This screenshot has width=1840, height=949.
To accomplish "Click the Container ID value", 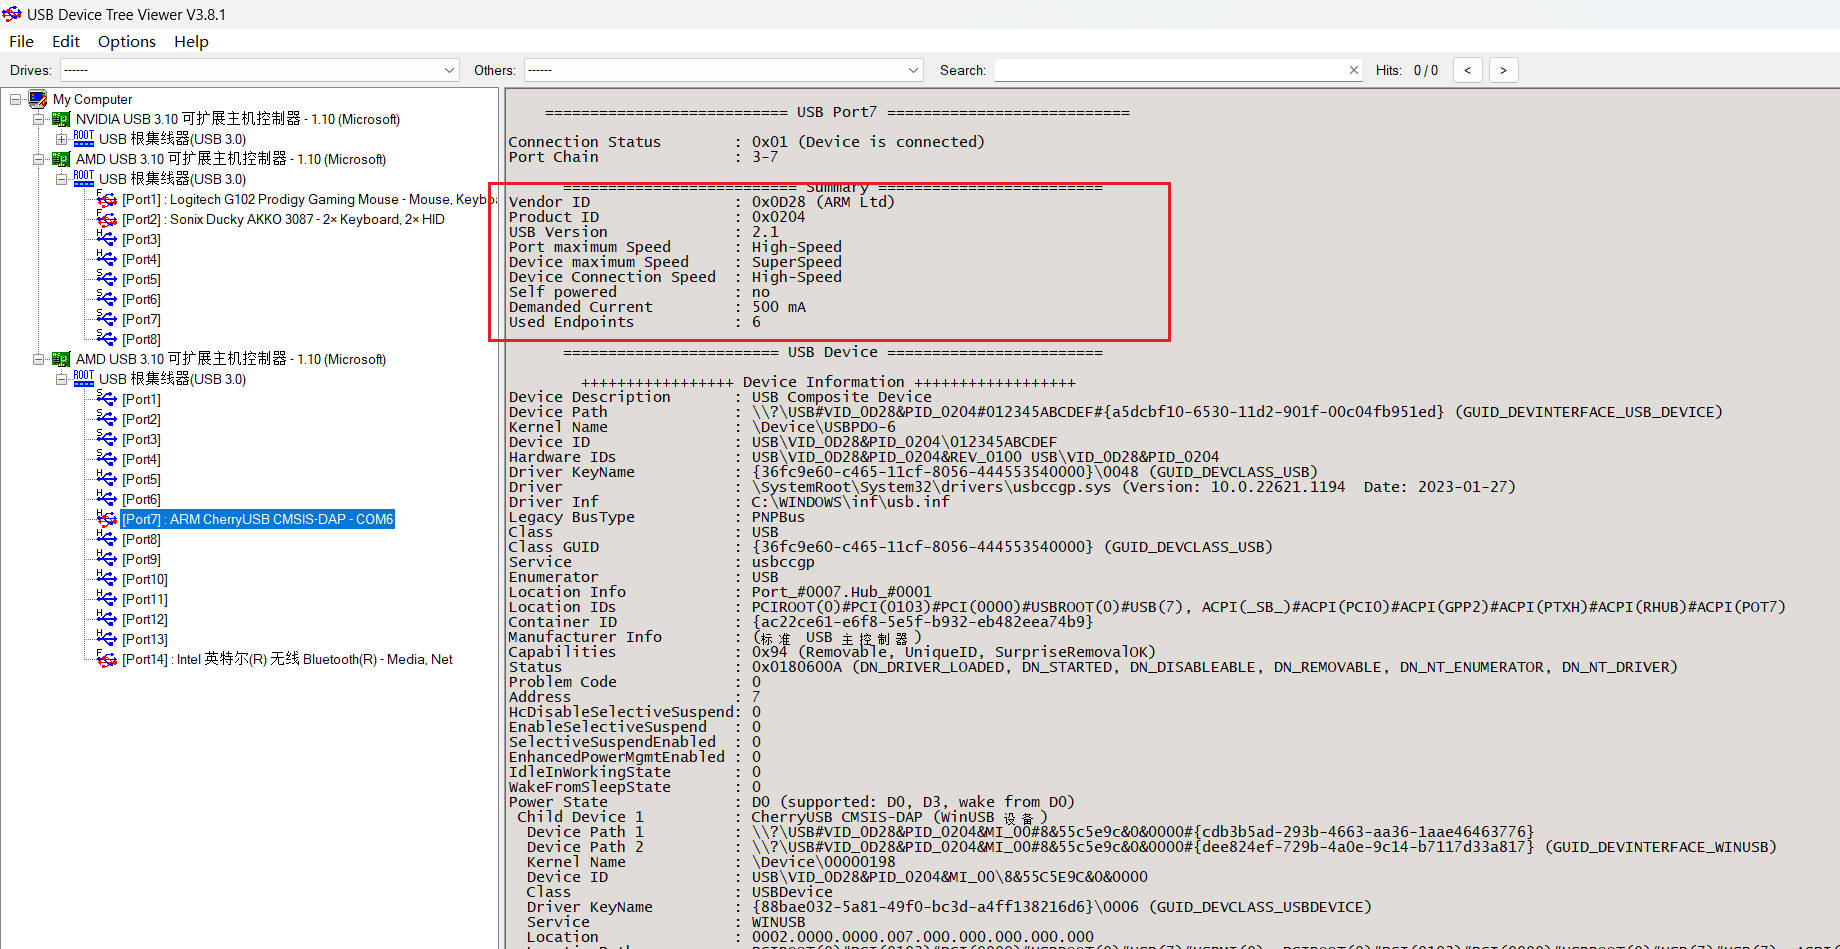I will (922, 622).
